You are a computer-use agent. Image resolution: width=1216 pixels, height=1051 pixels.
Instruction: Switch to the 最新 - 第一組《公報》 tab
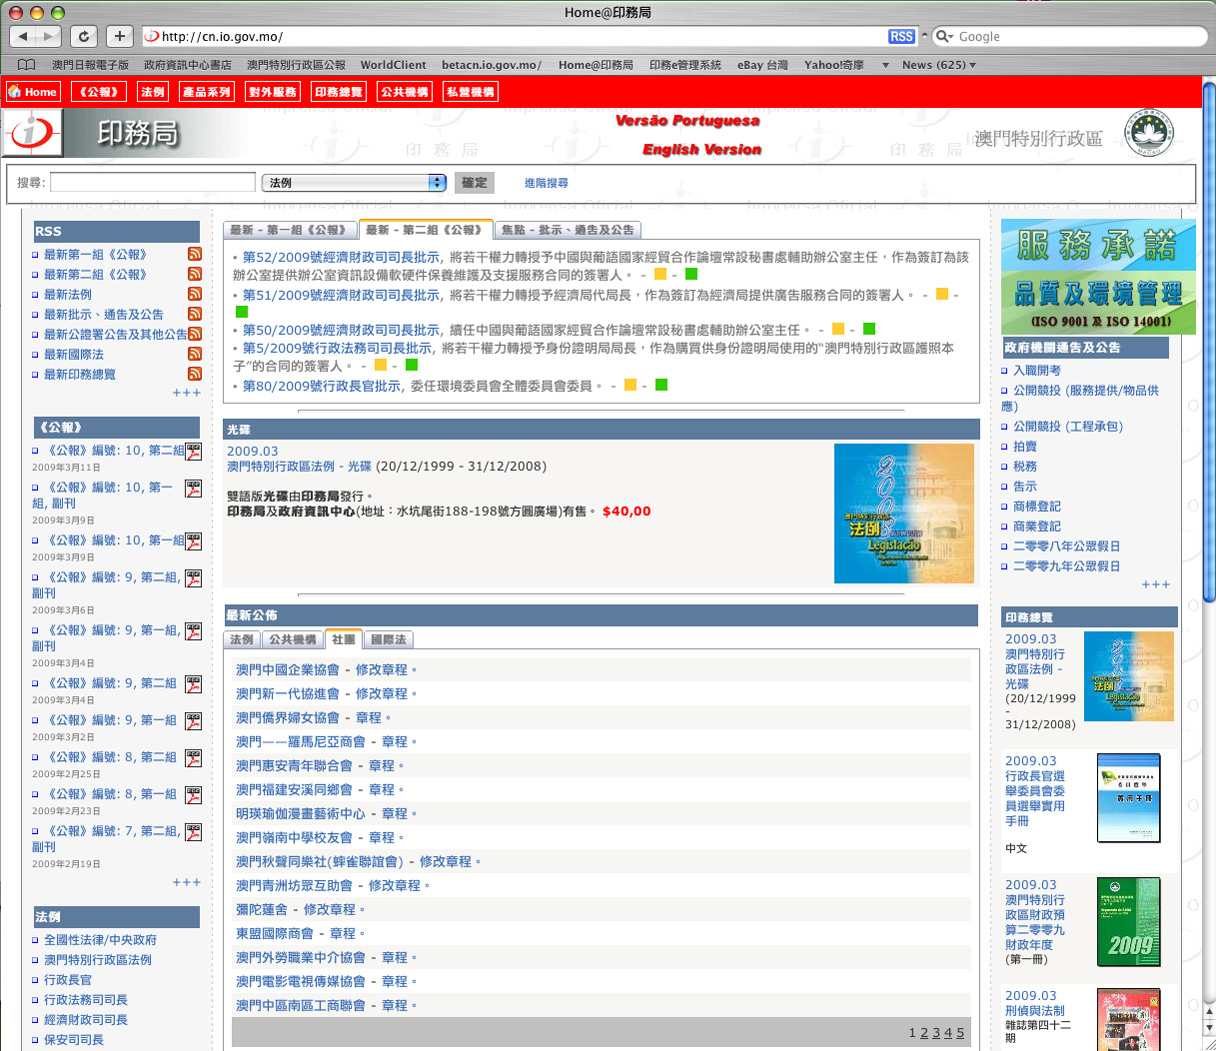289,230
